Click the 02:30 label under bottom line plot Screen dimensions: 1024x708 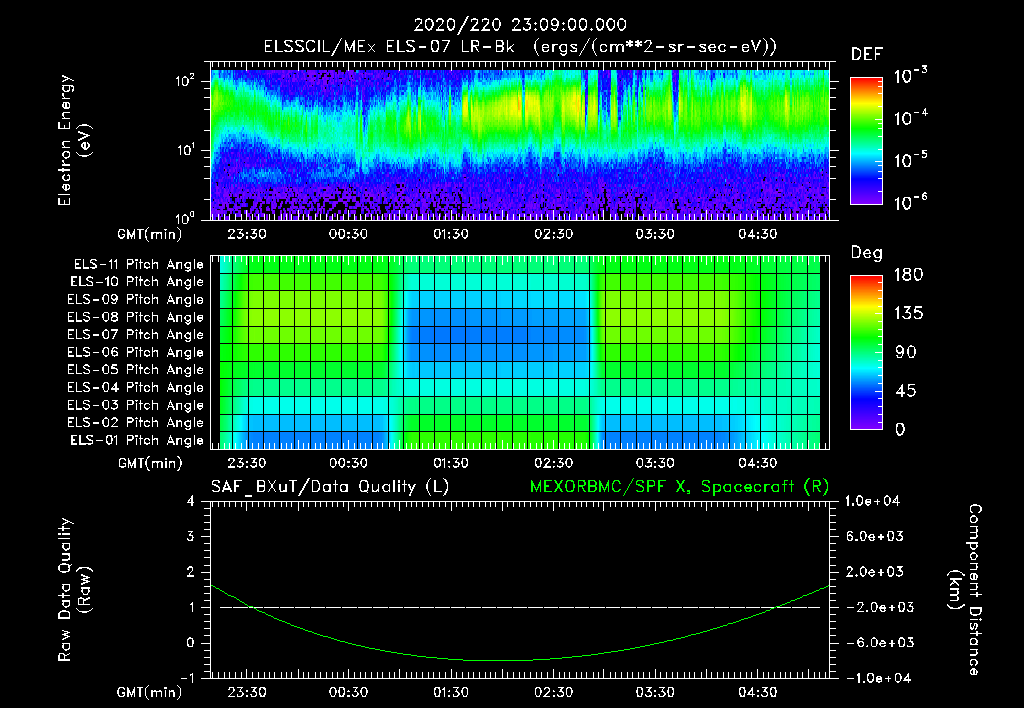(554, 692)
